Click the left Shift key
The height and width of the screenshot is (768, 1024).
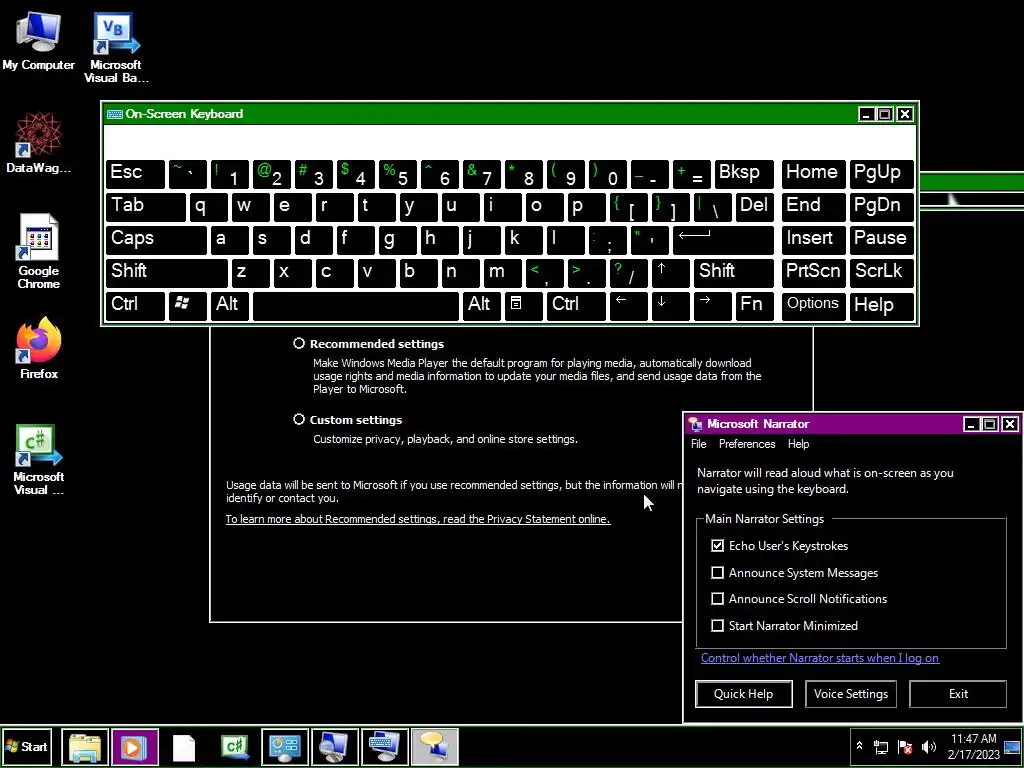click(167, 272)
